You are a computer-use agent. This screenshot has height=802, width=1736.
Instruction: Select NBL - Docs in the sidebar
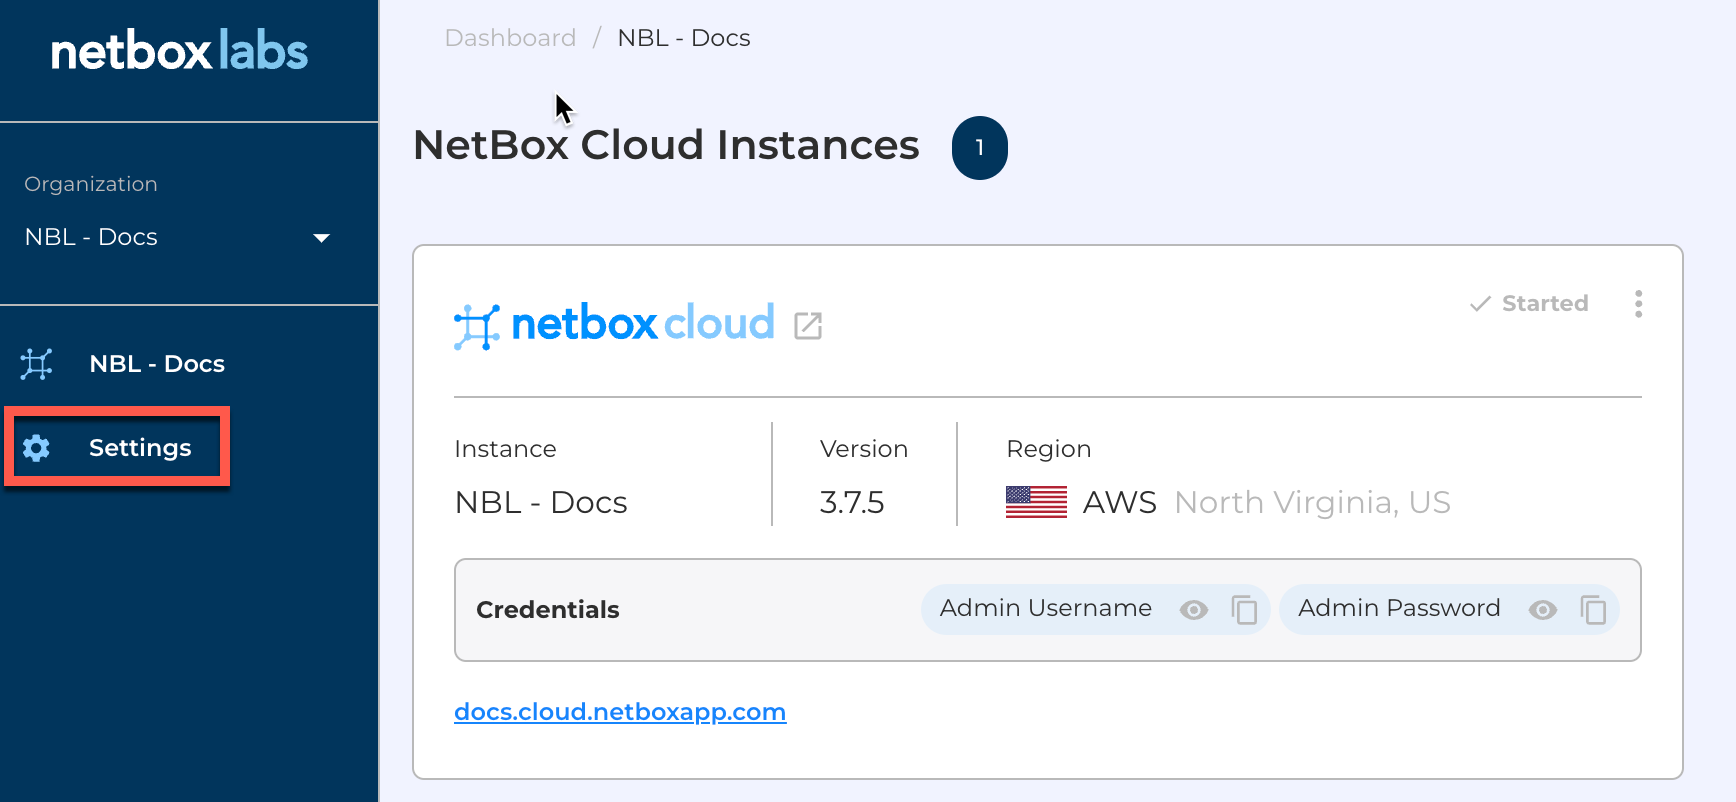(157, 364)
